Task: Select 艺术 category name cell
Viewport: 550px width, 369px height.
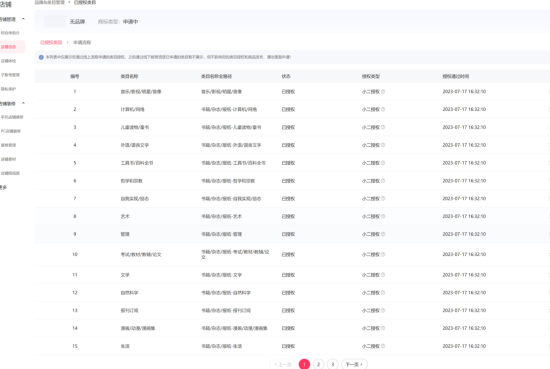Action: point(125,216)
